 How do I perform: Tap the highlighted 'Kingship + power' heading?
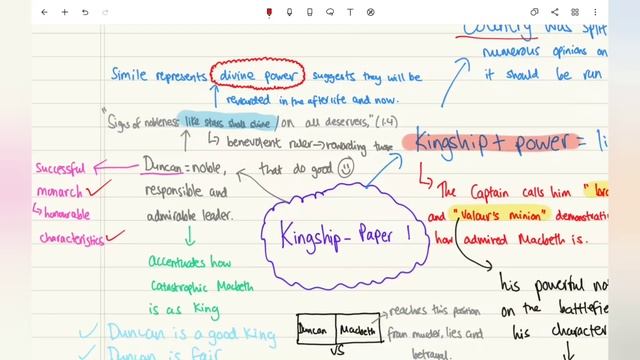491,143
